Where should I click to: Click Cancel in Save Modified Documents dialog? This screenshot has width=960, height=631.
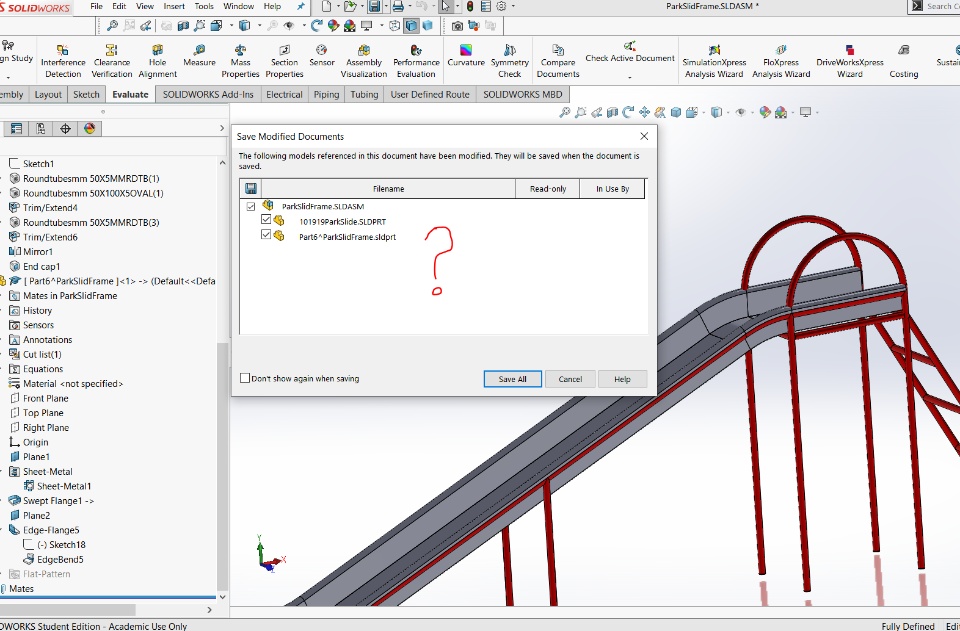pyautogui.click(x=570, y=379)
